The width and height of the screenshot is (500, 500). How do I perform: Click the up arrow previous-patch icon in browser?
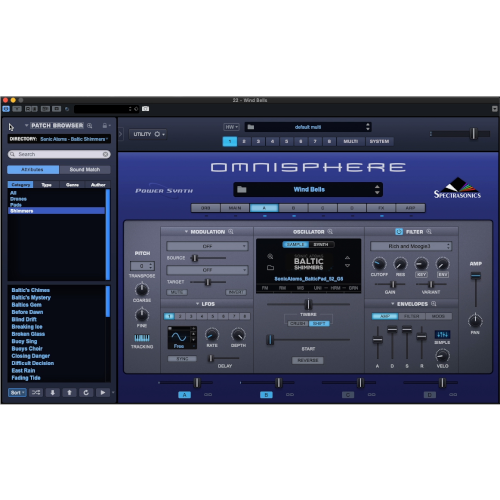pos(69,393)
